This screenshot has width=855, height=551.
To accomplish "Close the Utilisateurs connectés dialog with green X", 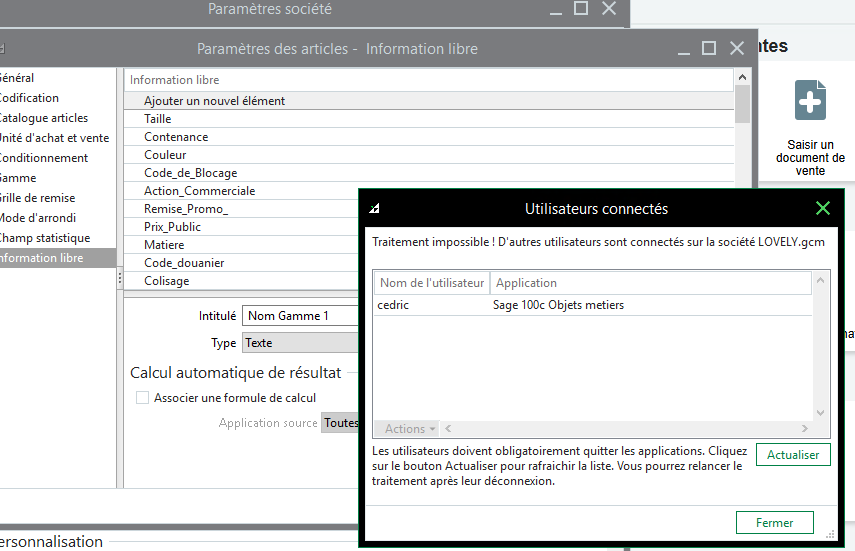I will click(x=822, y=208).
